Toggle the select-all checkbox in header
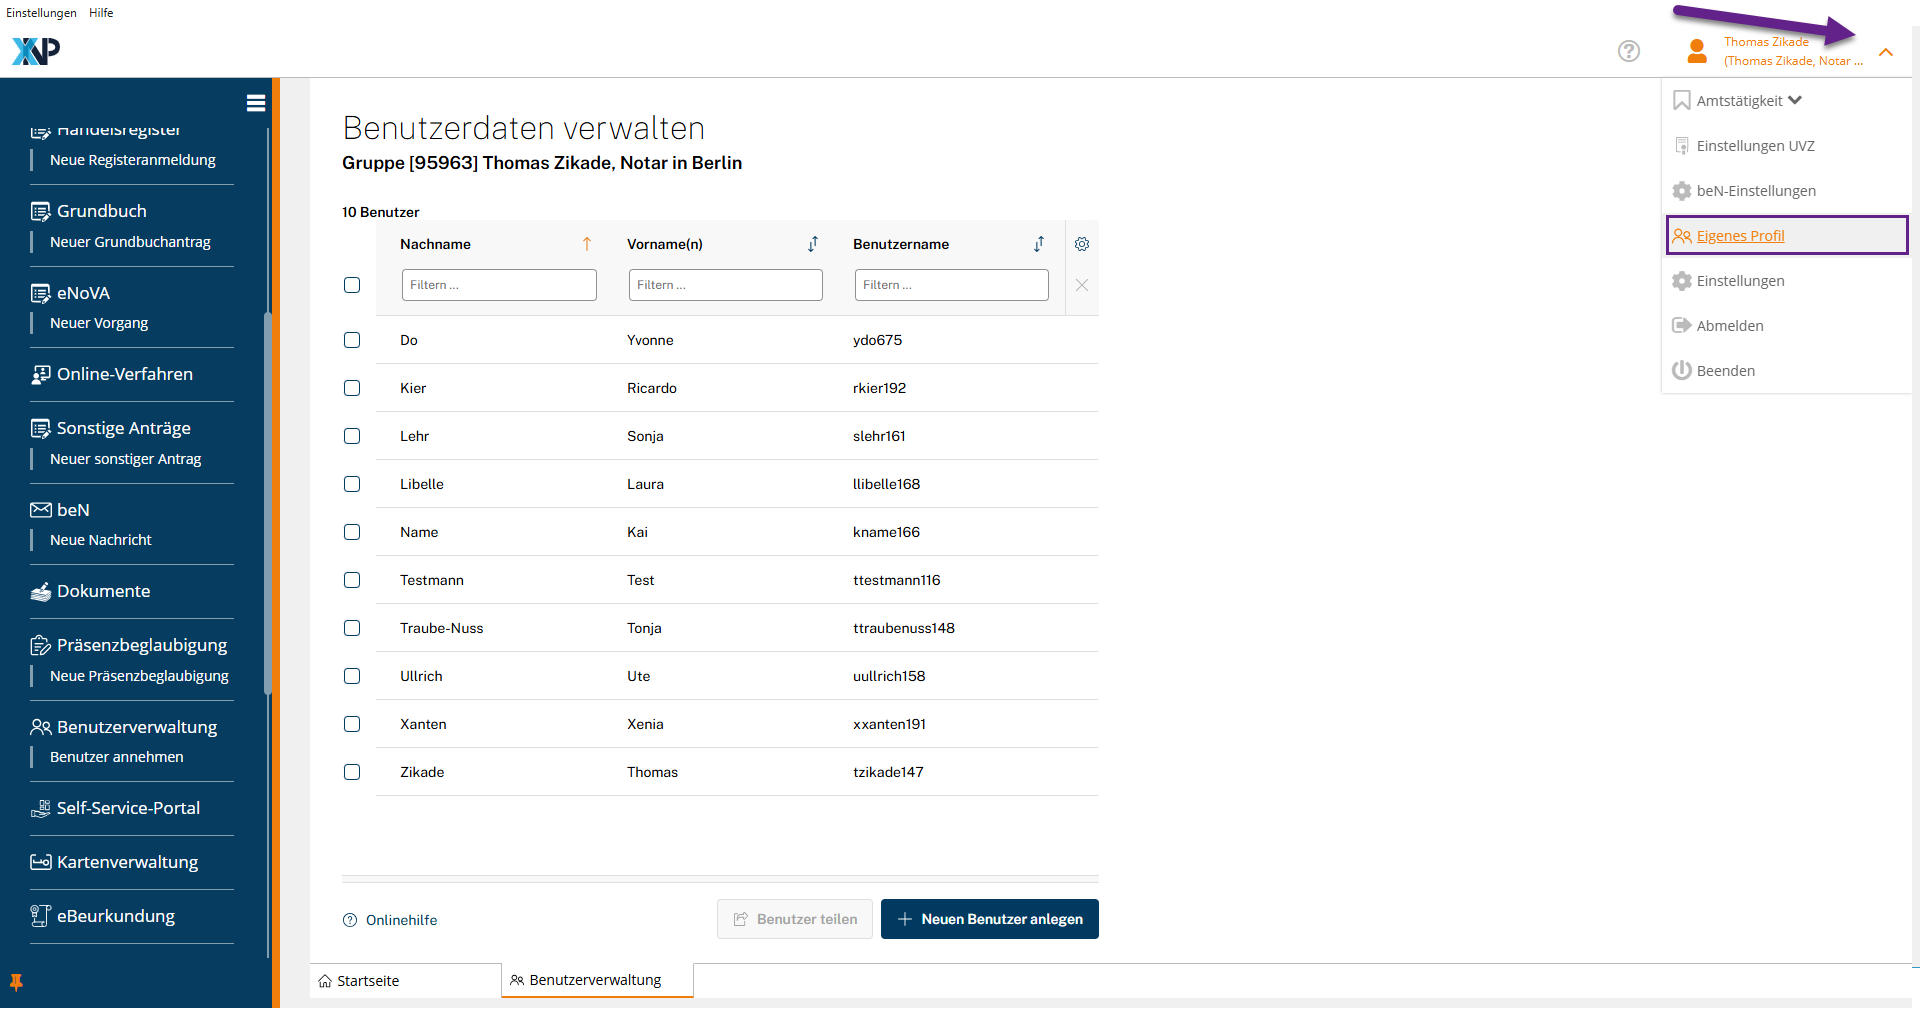The image size is (1920, 1009). pos(352,285)
